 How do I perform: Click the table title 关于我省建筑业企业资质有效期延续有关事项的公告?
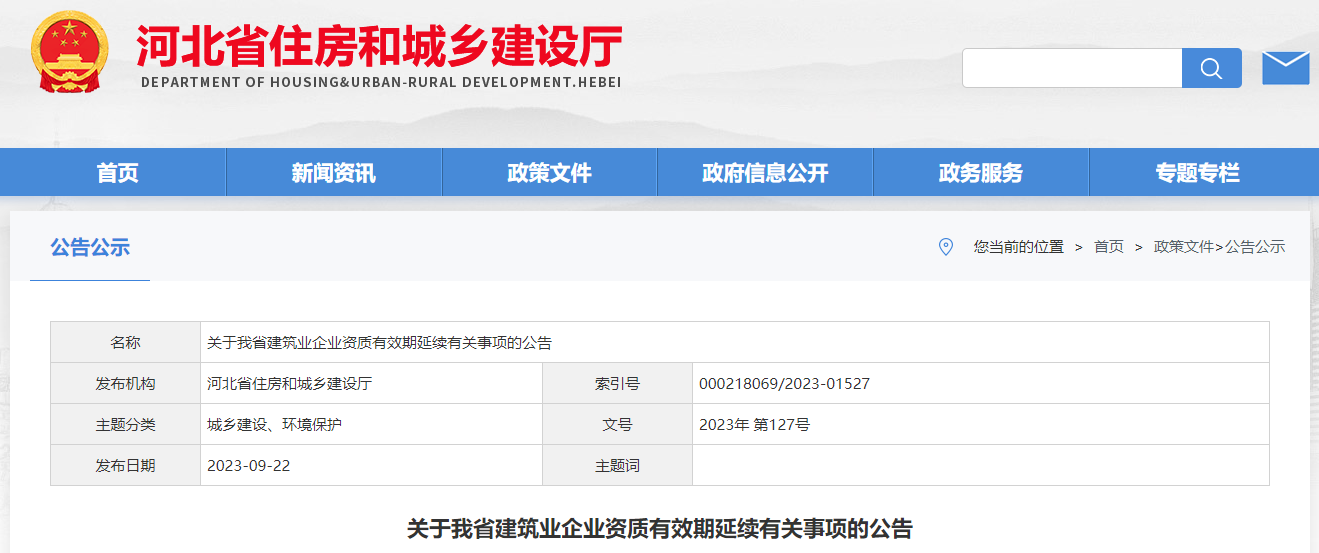(x=379, y=343)
